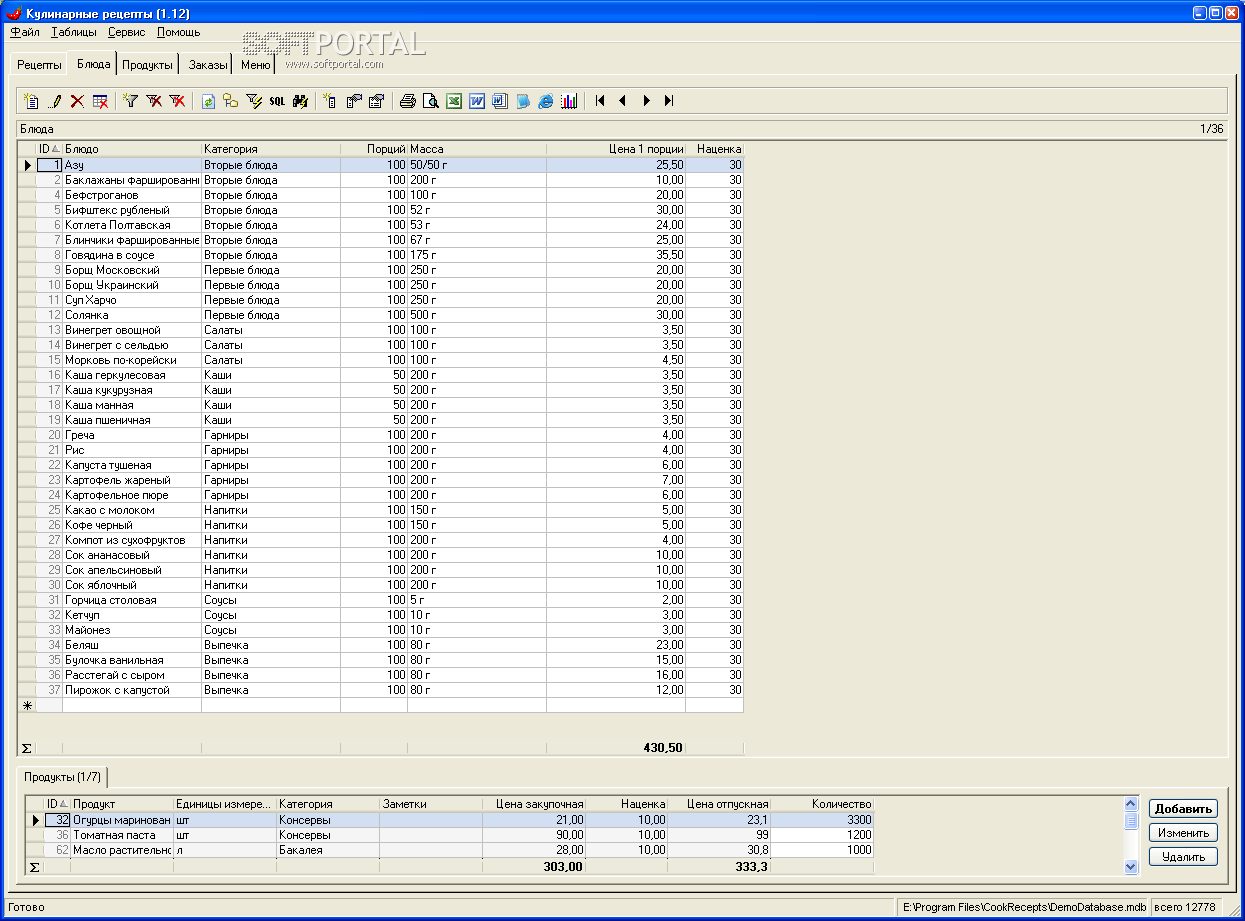Click the Говядина в соусе price cell 35,50

[616, 255]
